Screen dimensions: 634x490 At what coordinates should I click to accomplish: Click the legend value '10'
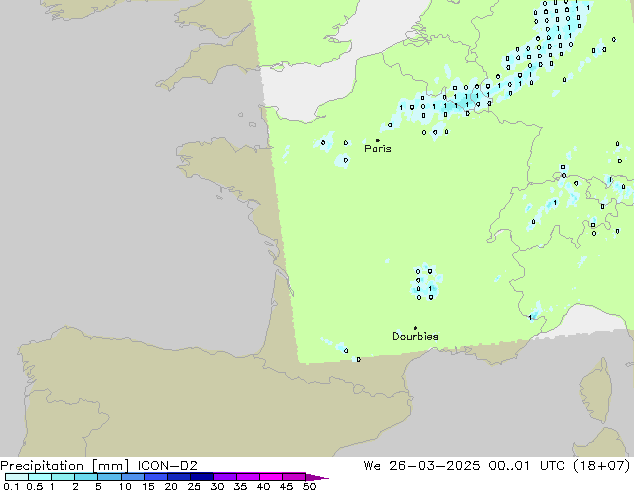pos(125,486)
